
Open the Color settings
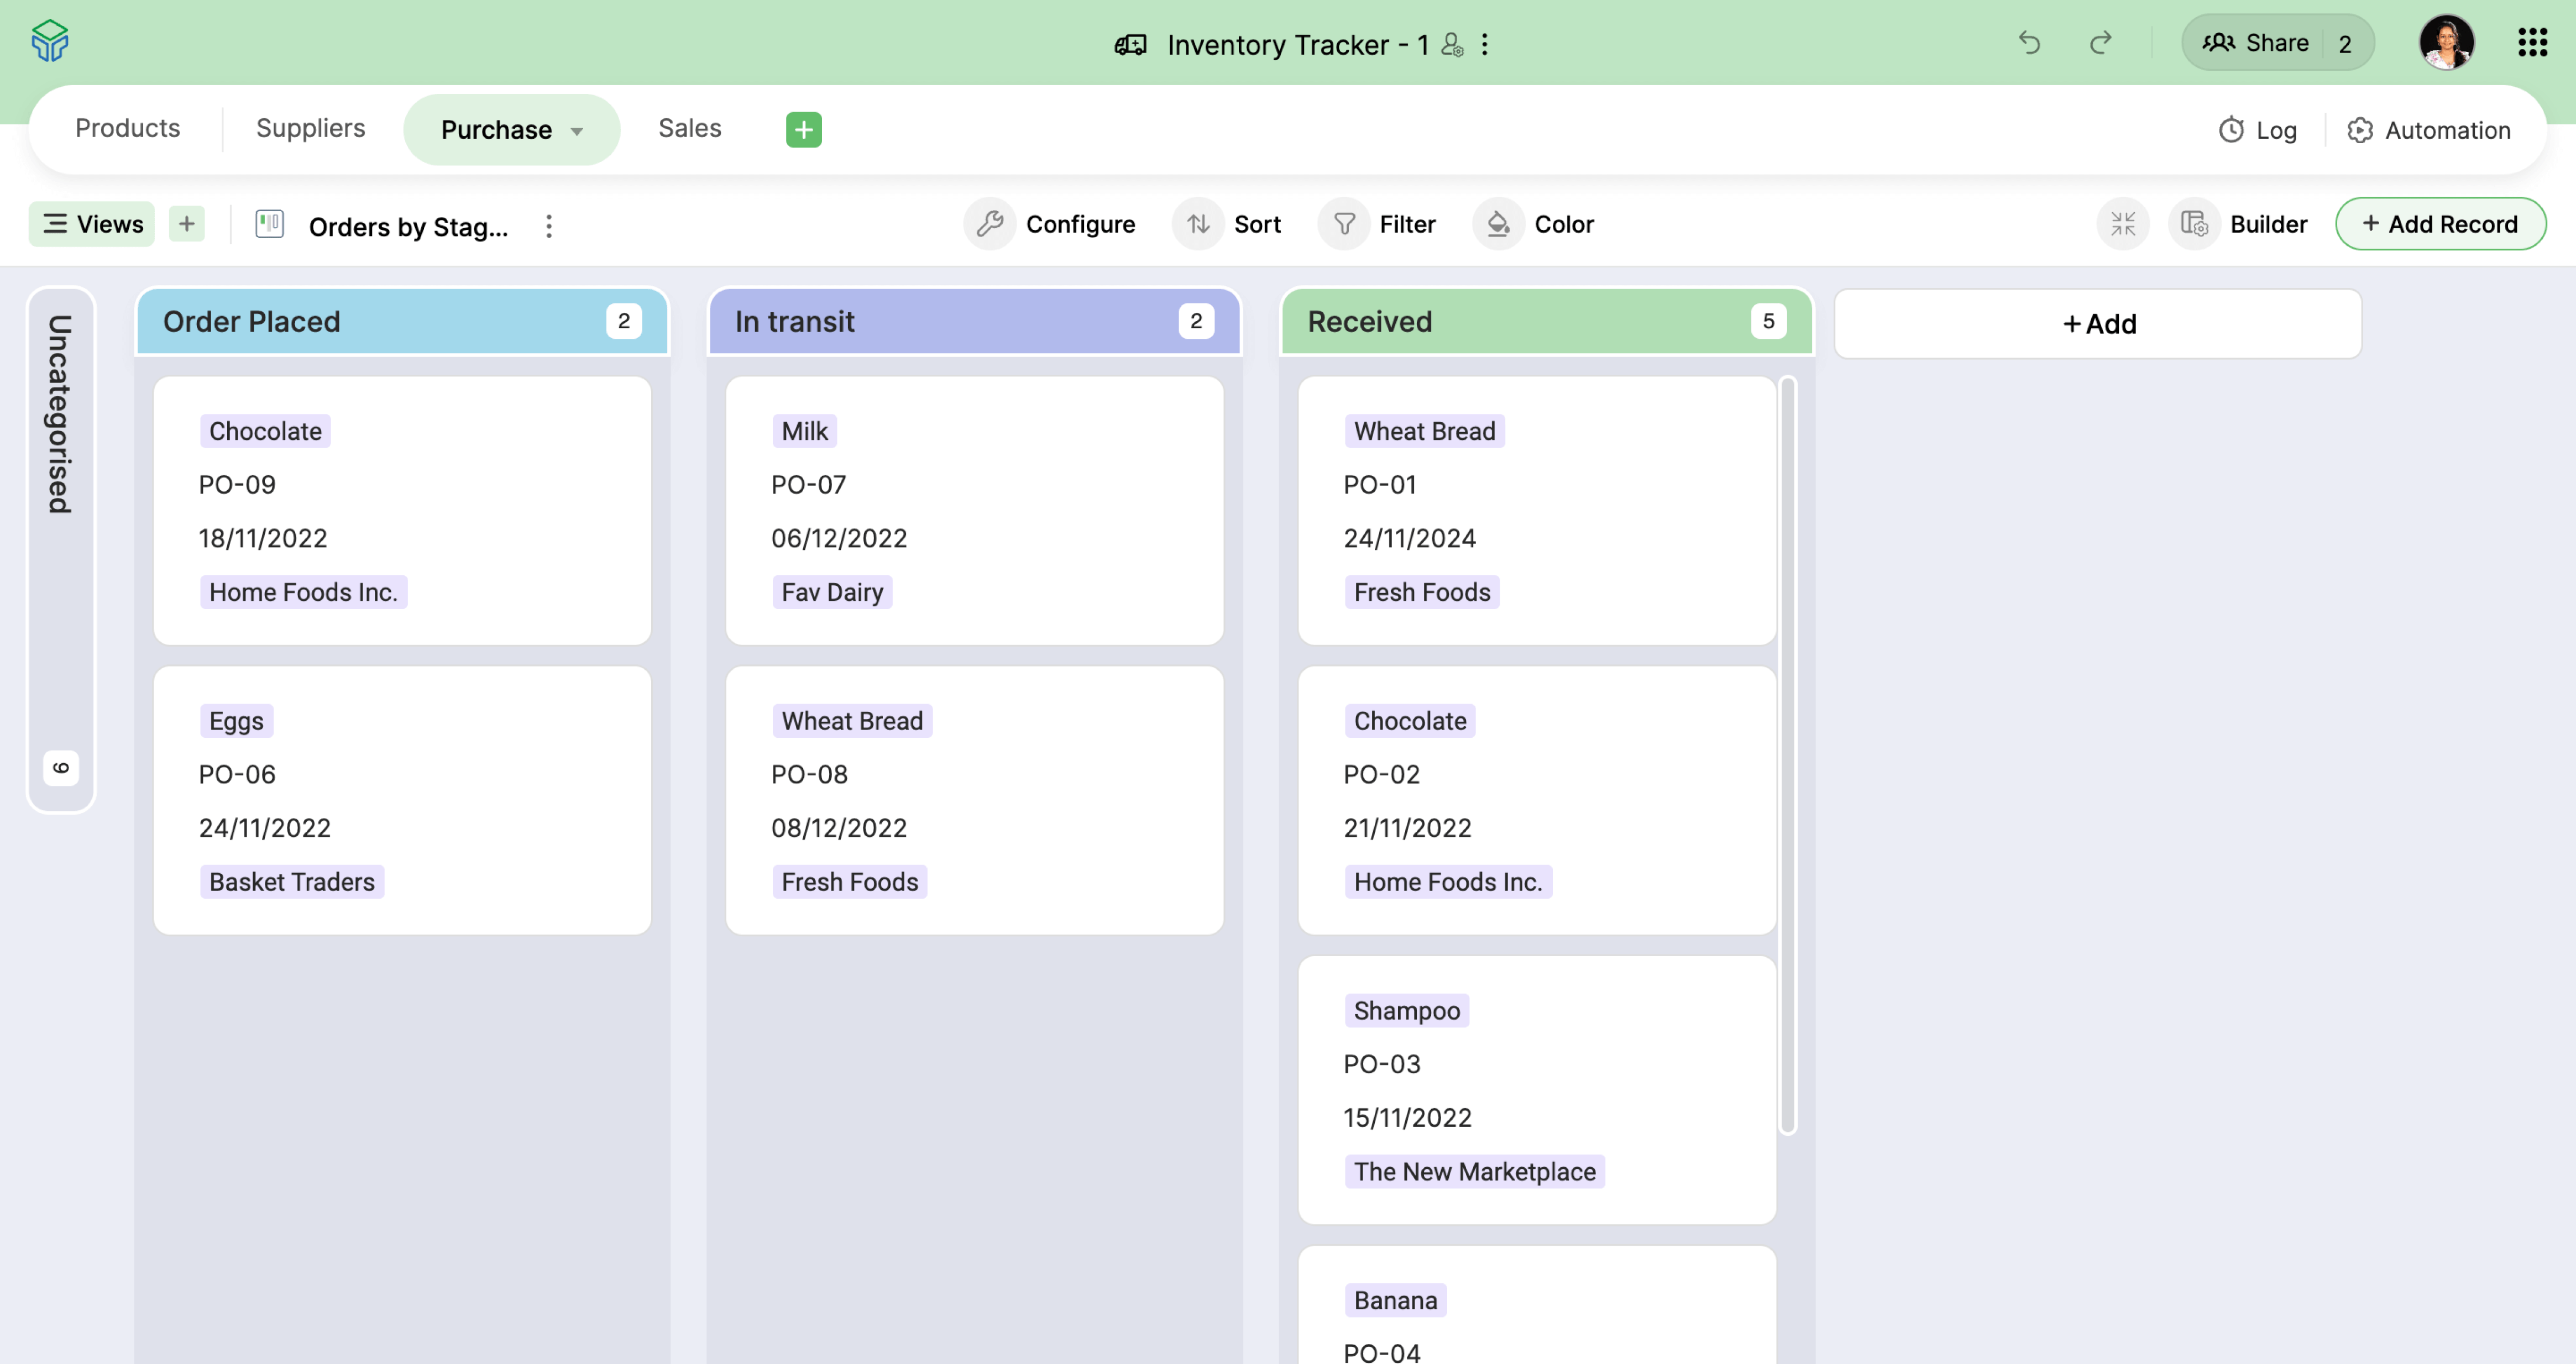(x=1535, y=224)
